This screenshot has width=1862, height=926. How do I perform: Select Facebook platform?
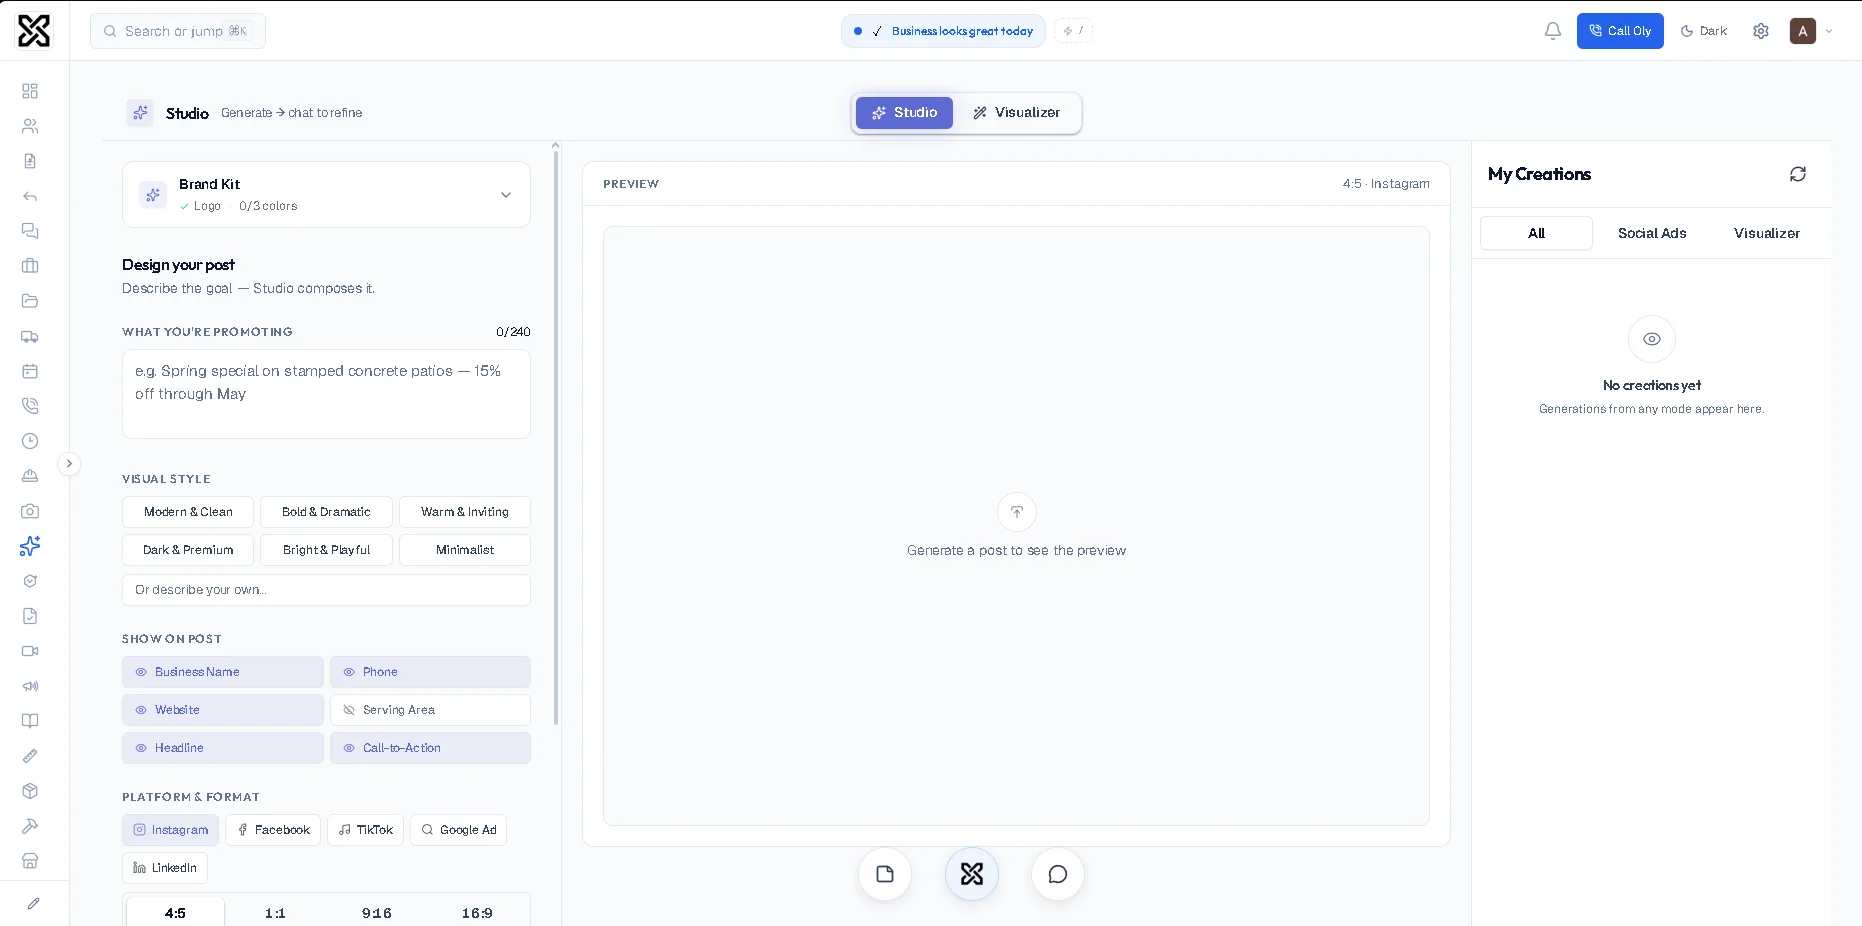tap(273, 830)
